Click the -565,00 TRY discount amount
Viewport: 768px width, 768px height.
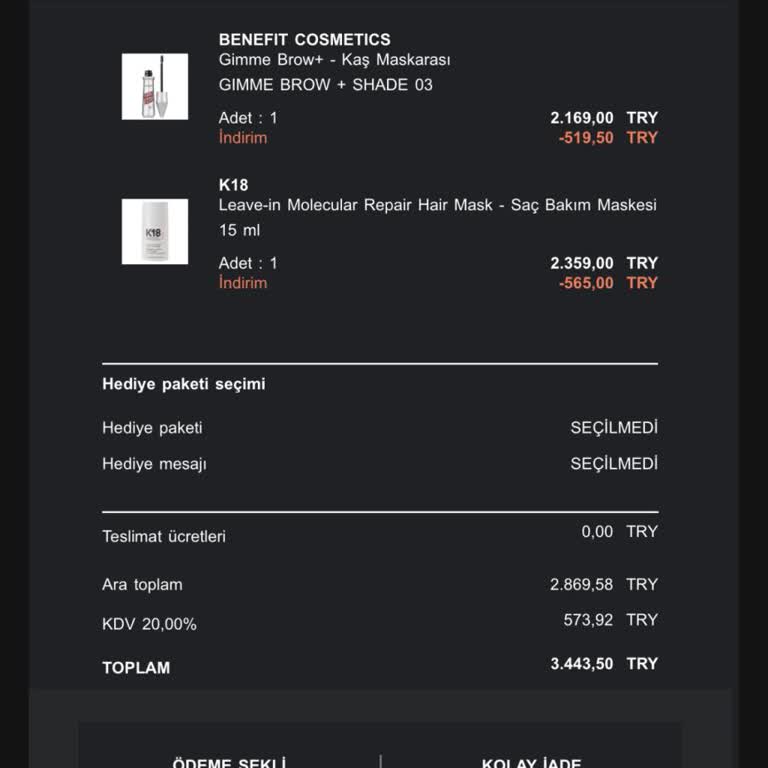pyautogui.click(x=607, y=283)
